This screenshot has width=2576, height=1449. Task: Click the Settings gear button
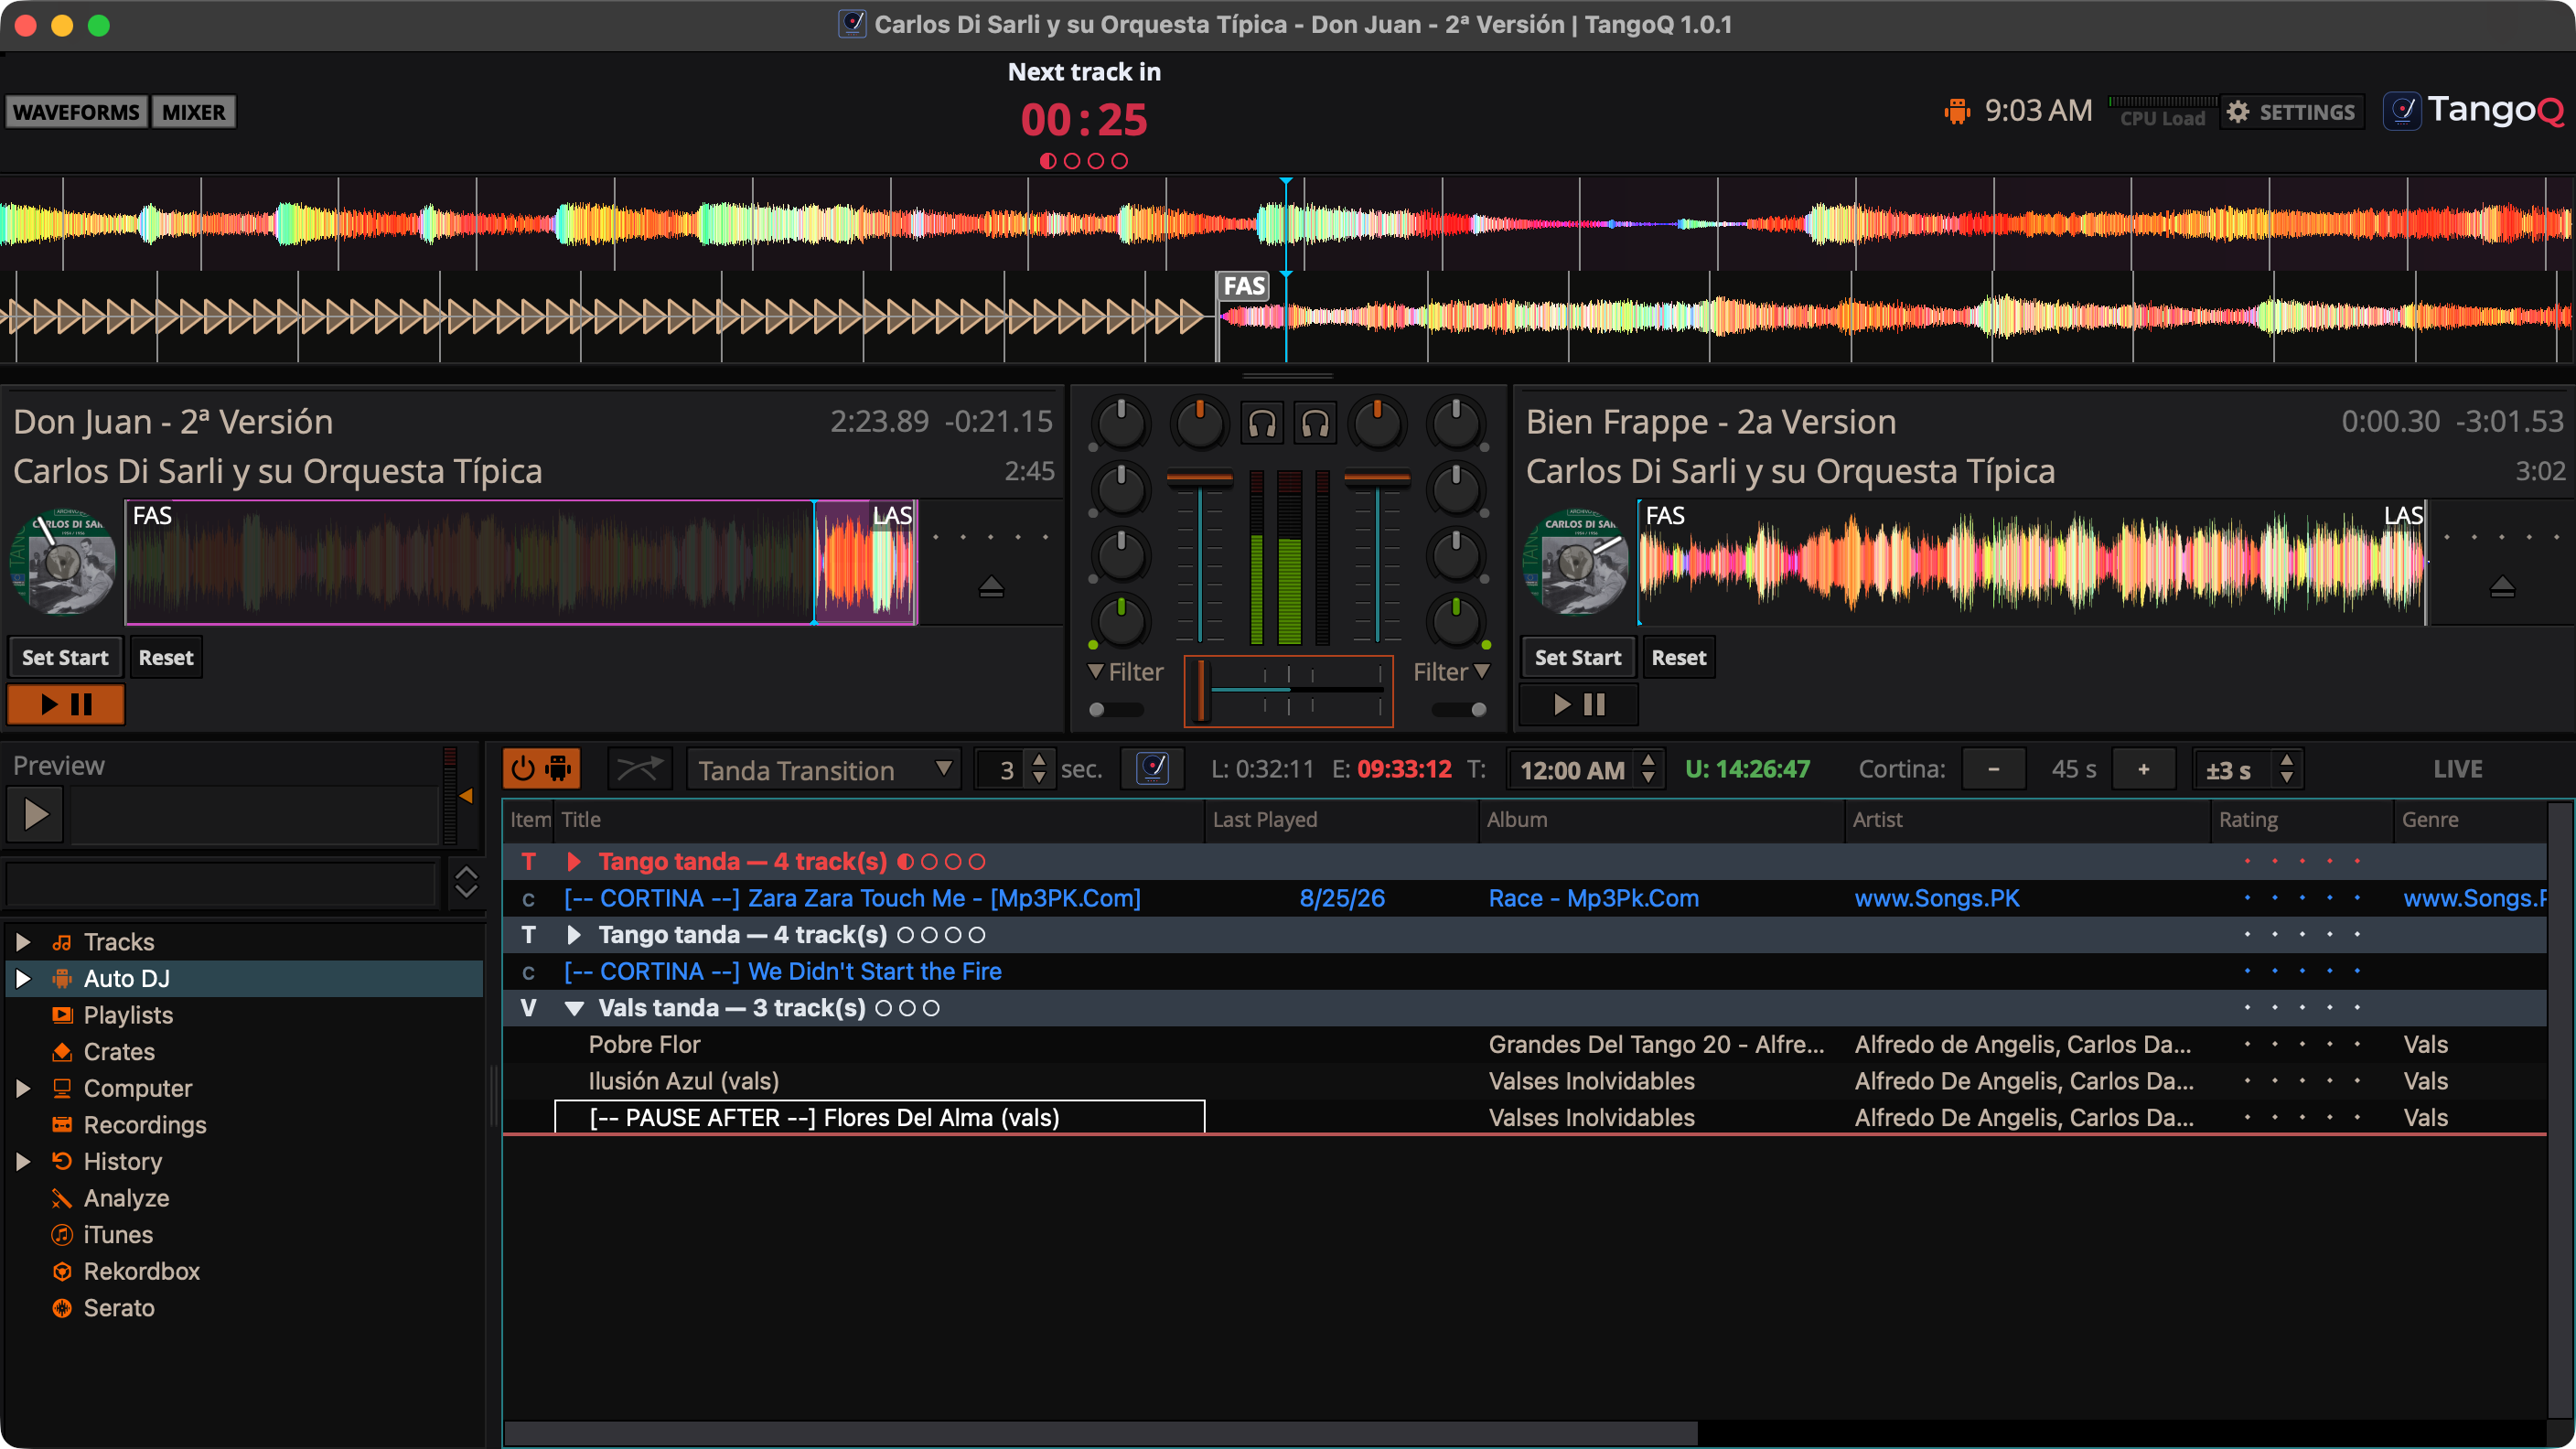(x=2292, y=112)
